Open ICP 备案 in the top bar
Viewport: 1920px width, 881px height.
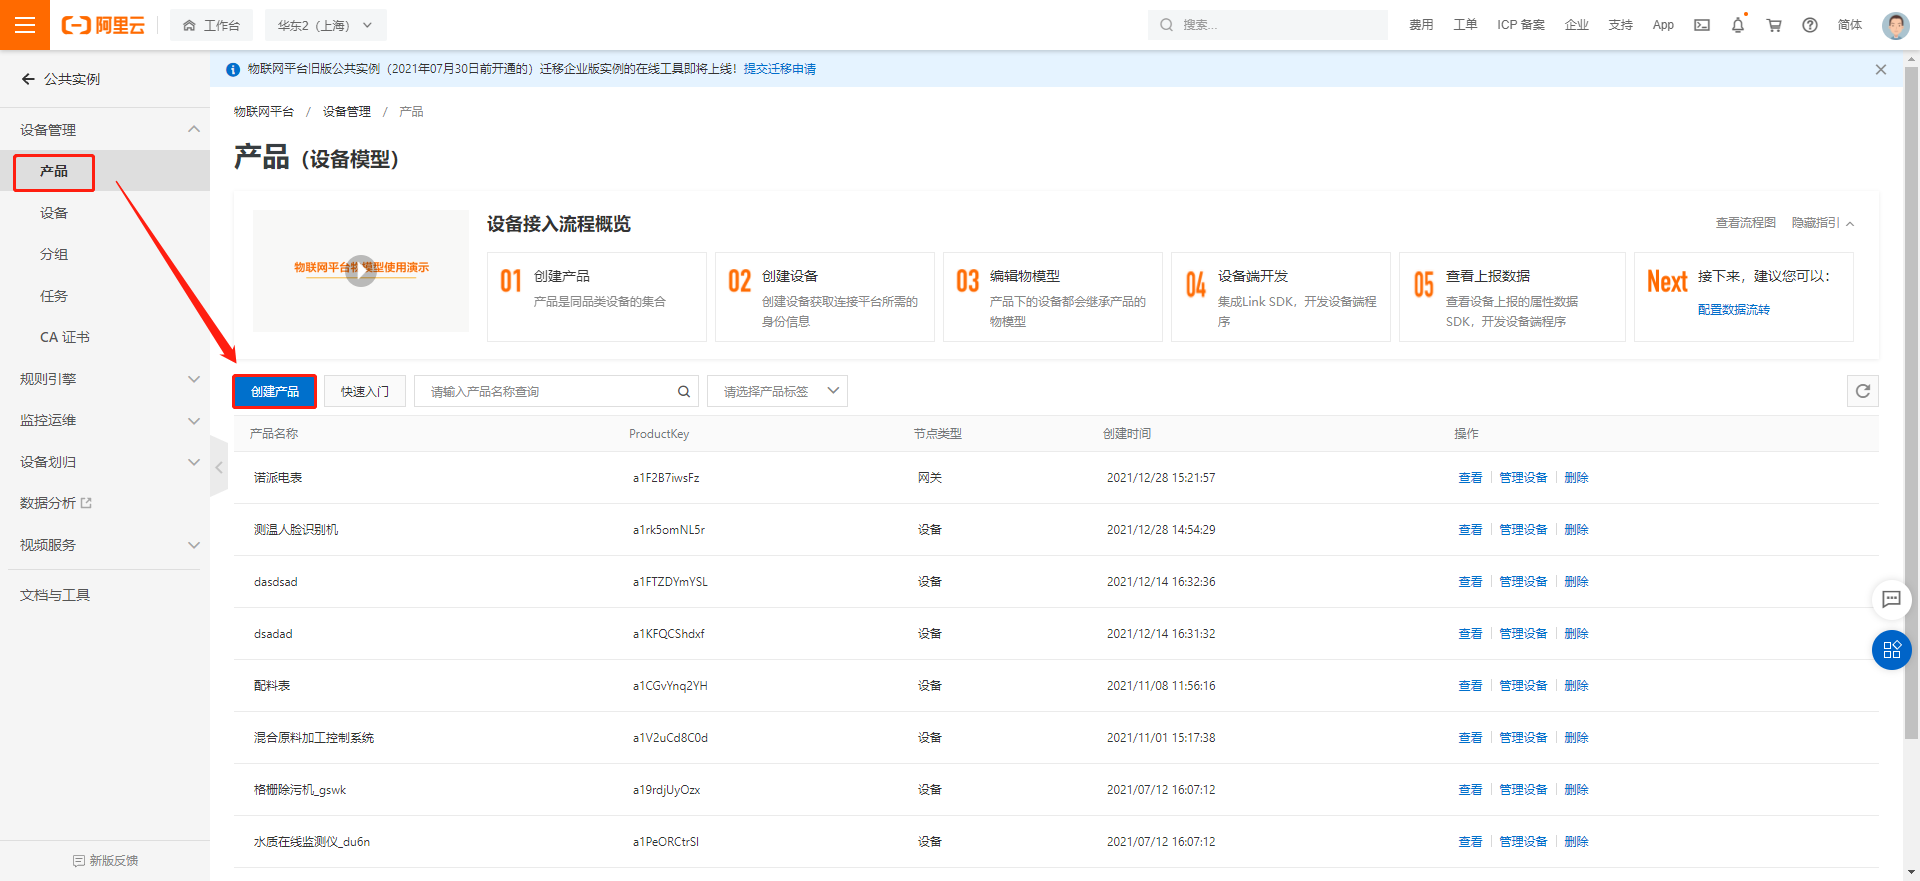coord(1521,25)
